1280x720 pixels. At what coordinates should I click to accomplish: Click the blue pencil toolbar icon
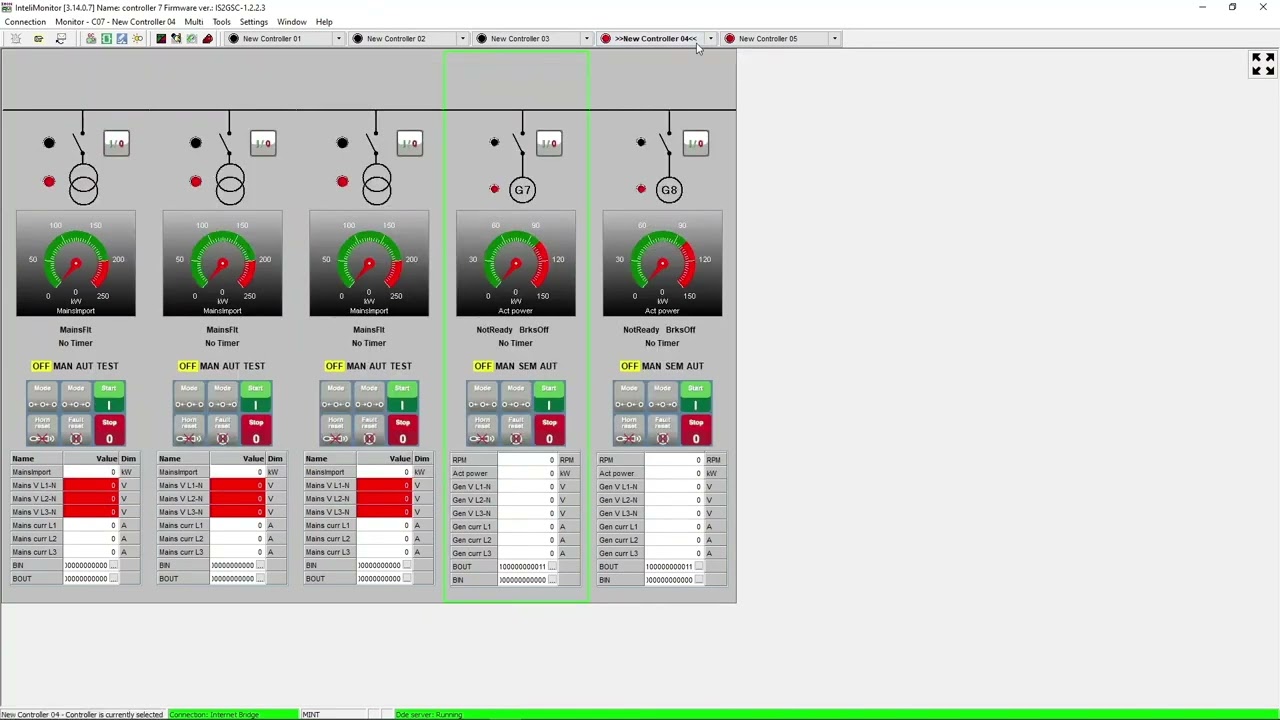tap(122, 38)
